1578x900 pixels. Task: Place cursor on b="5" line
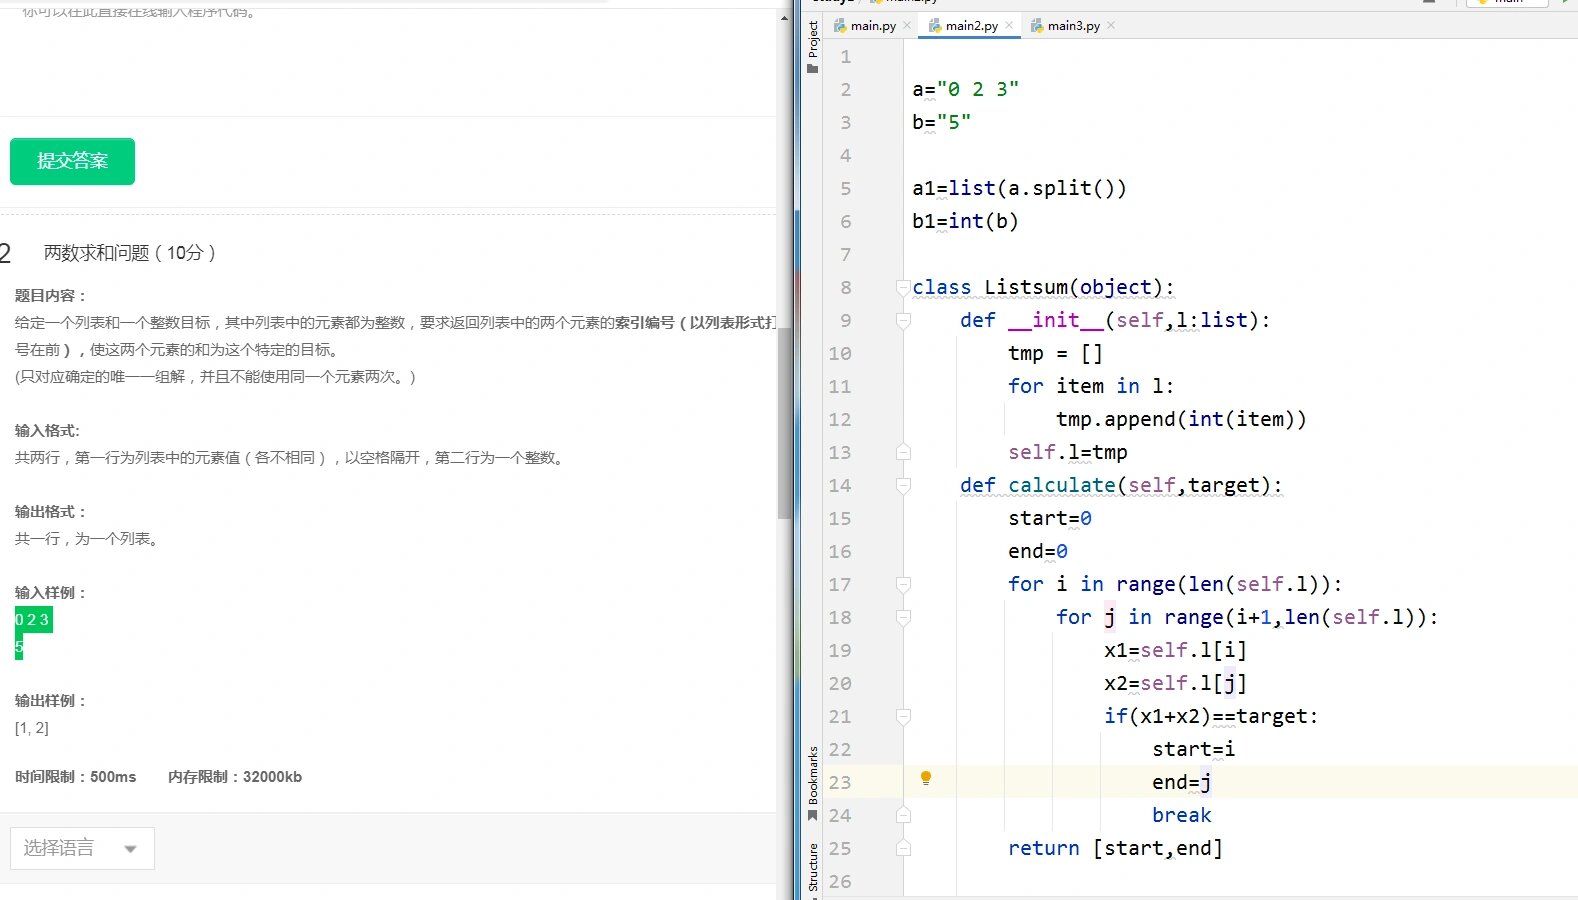[942, 122]
